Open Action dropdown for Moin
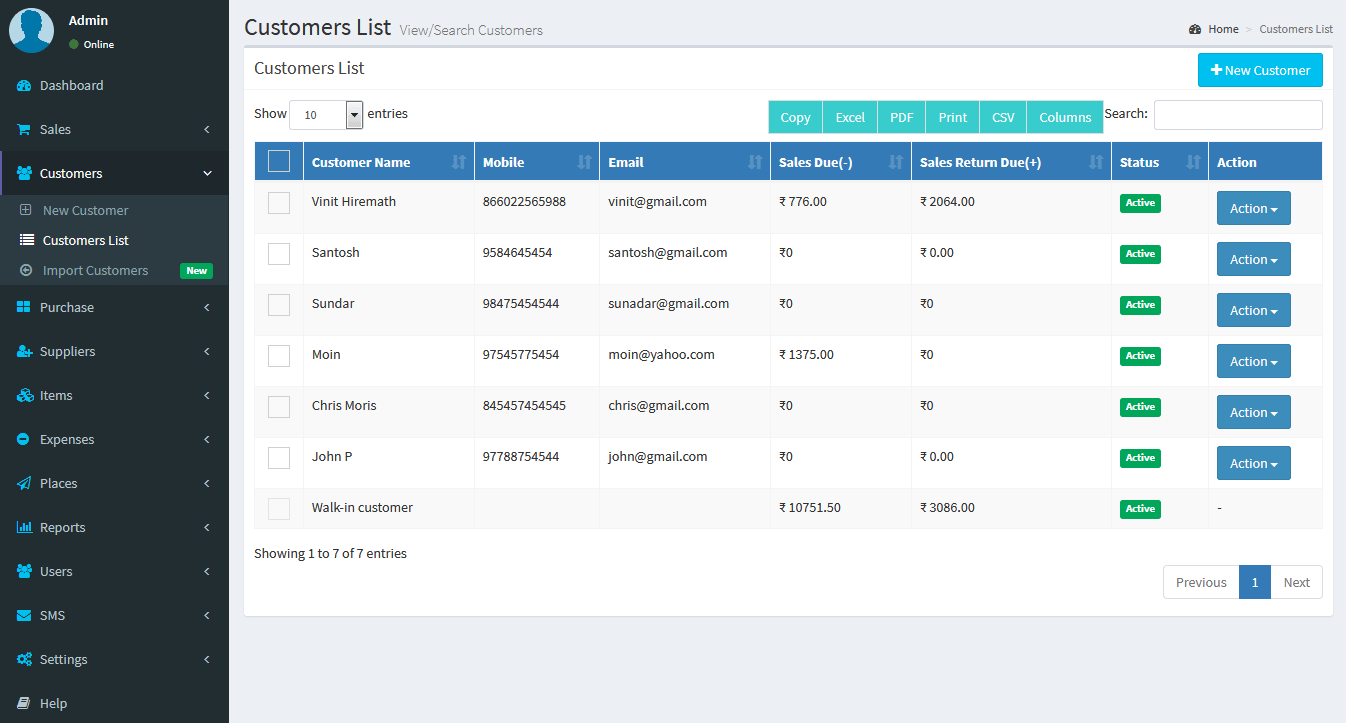Viewport: 1346px width, 723px height. (x=1254, y=361)
